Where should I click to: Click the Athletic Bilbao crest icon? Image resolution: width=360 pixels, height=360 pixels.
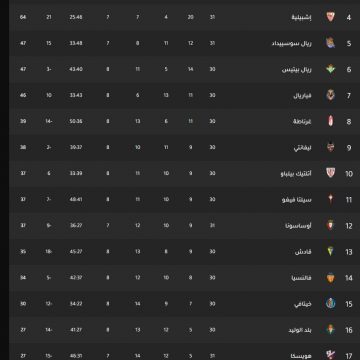pos(330,173)
